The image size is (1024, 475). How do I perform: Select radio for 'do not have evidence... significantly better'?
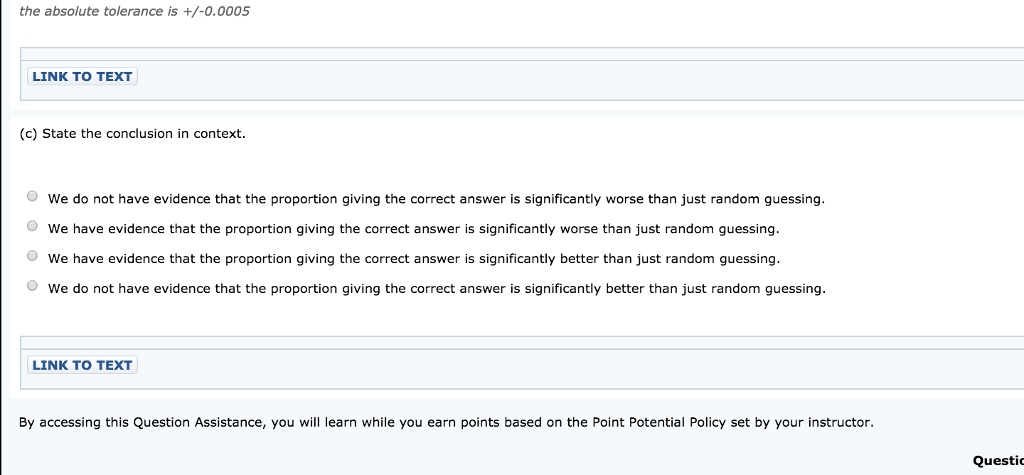tap(32, 286)
